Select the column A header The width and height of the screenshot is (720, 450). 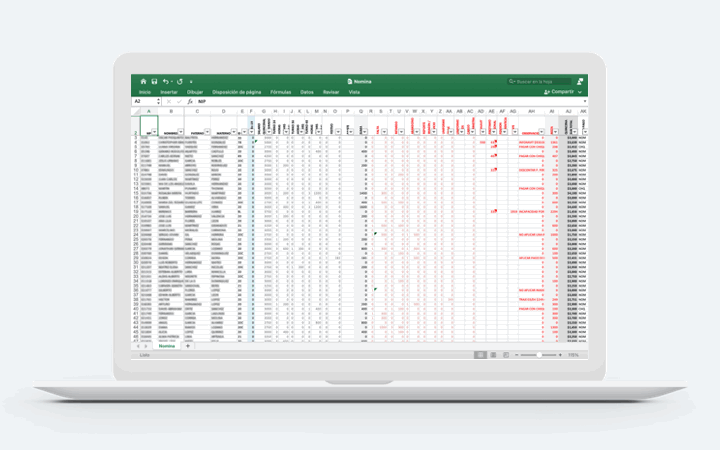[149, 112]
